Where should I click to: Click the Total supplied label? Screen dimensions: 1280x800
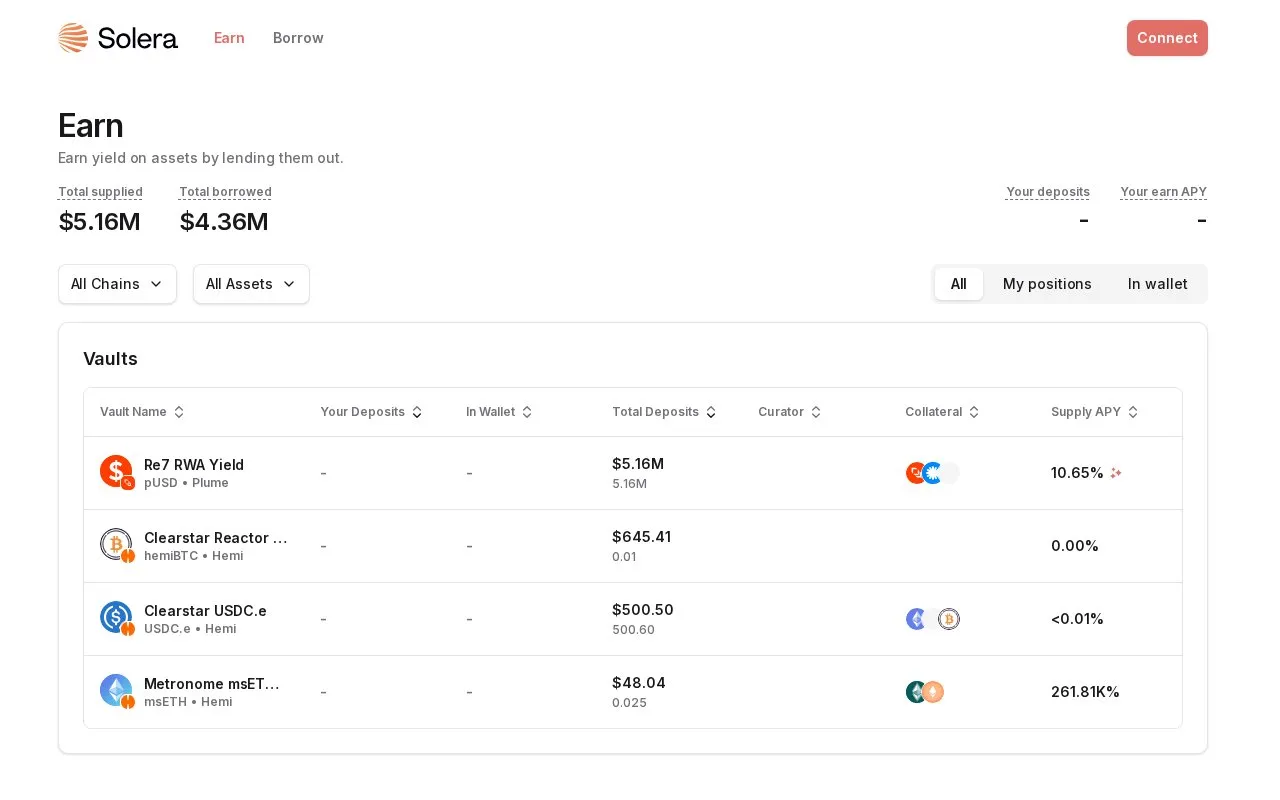[100, 192]
